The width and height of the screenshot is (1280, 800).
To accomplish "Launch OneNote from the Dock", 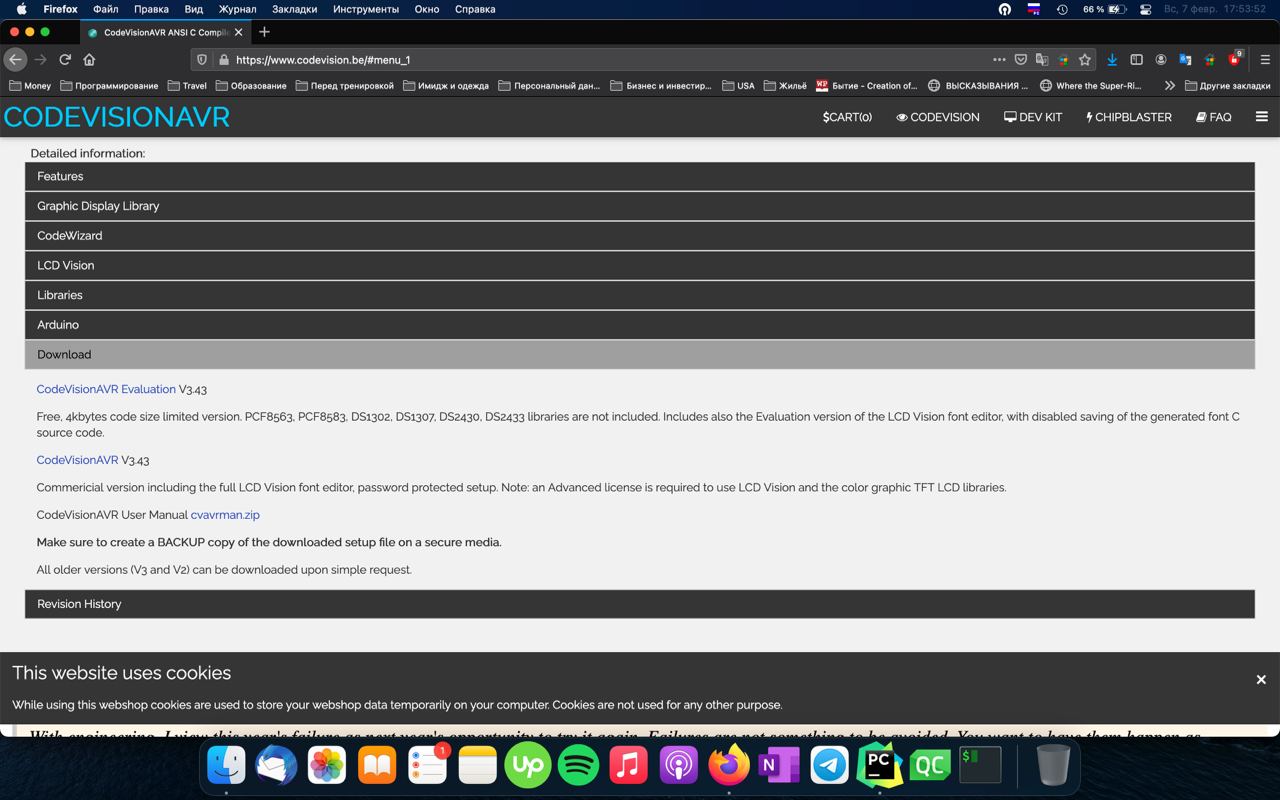I will 779,766.
